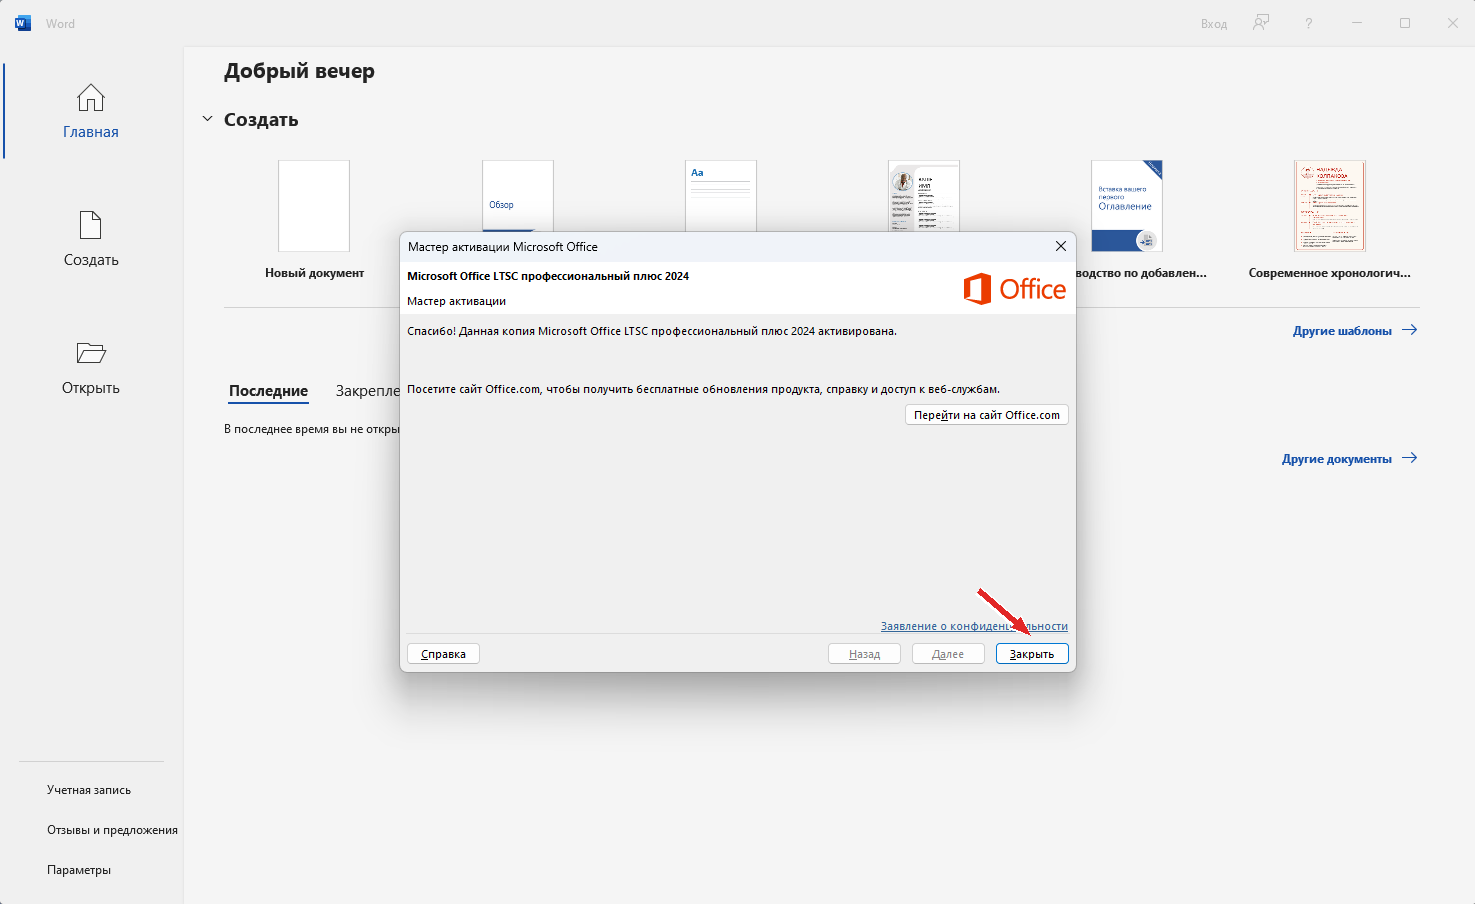Close the activation wizard with X icon
The width and height of the screenshot is (1475, 904).
pyautogui.click(x=1061, y=246)
